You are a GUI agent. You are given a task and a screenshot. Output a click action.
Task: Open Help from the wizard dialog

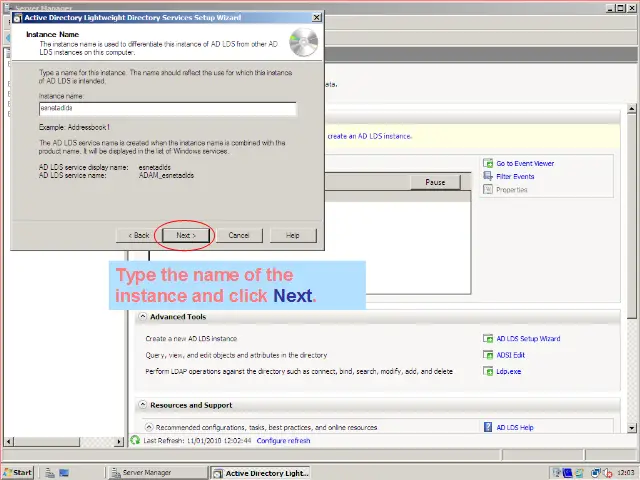[x=293, y=236]
